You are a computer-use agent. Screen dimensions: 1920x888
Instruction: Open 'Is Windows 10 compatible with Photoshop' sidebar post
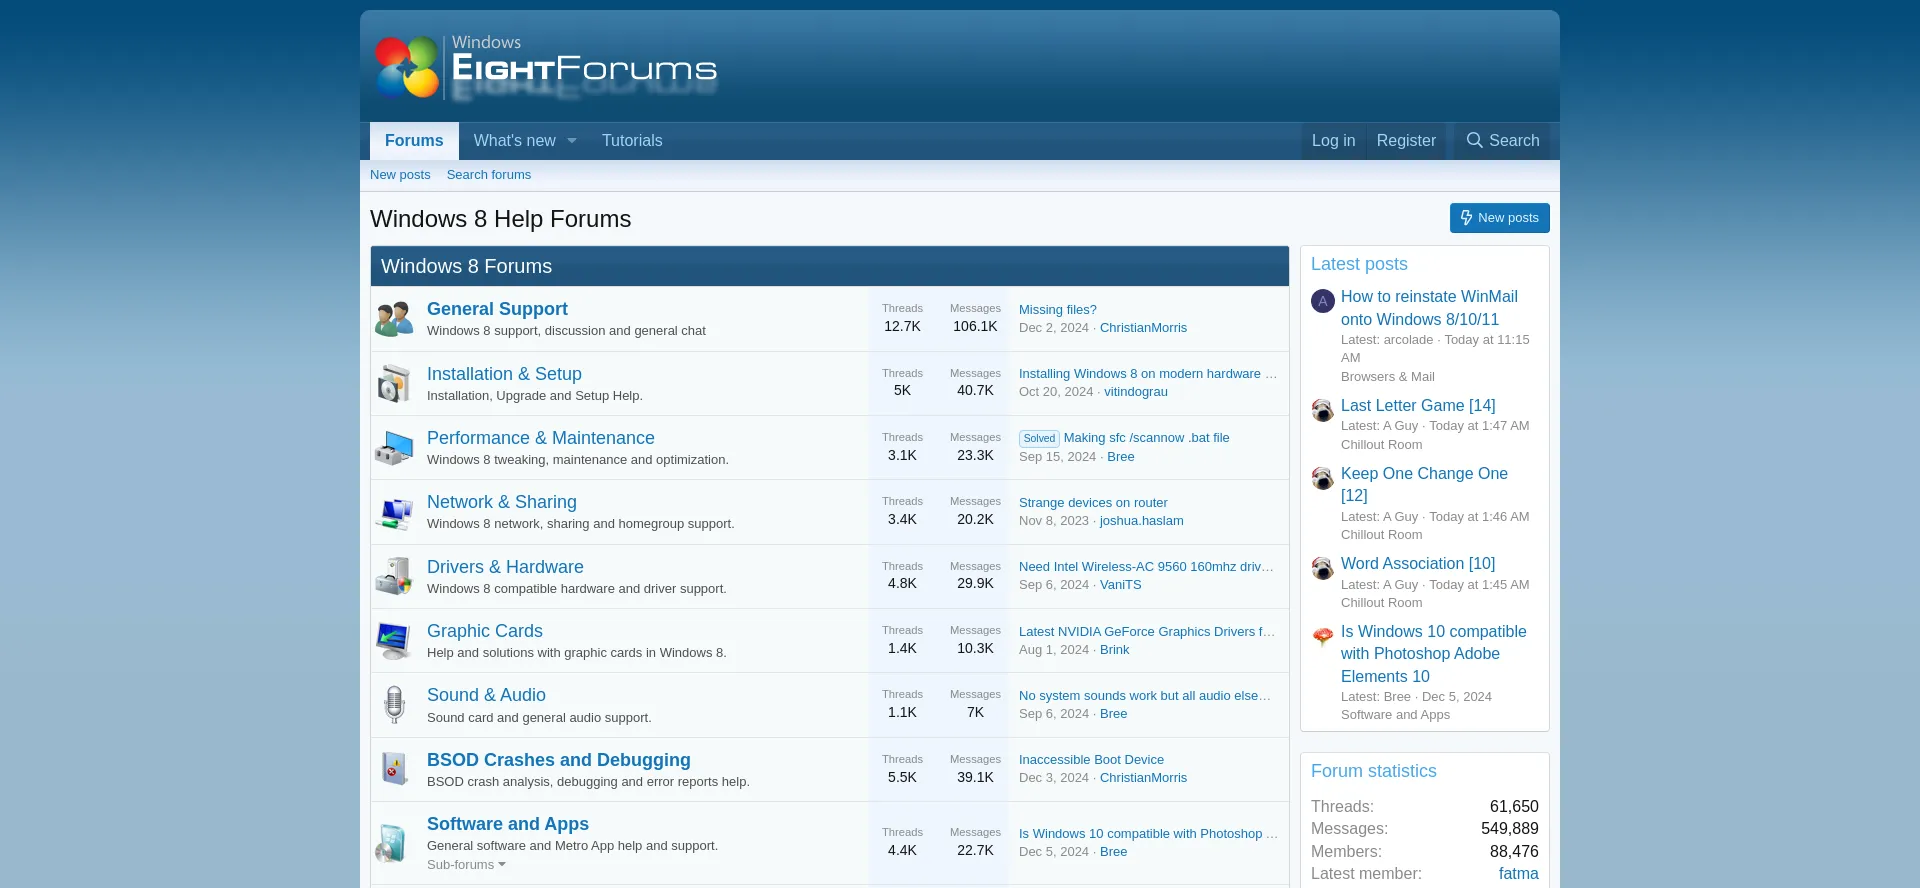tap(1434, 654)
